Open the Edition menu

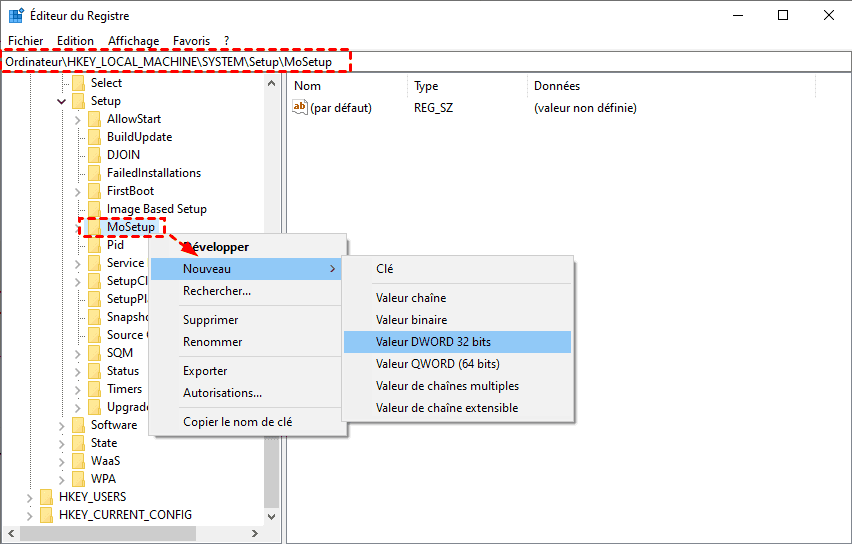[75, 41]
